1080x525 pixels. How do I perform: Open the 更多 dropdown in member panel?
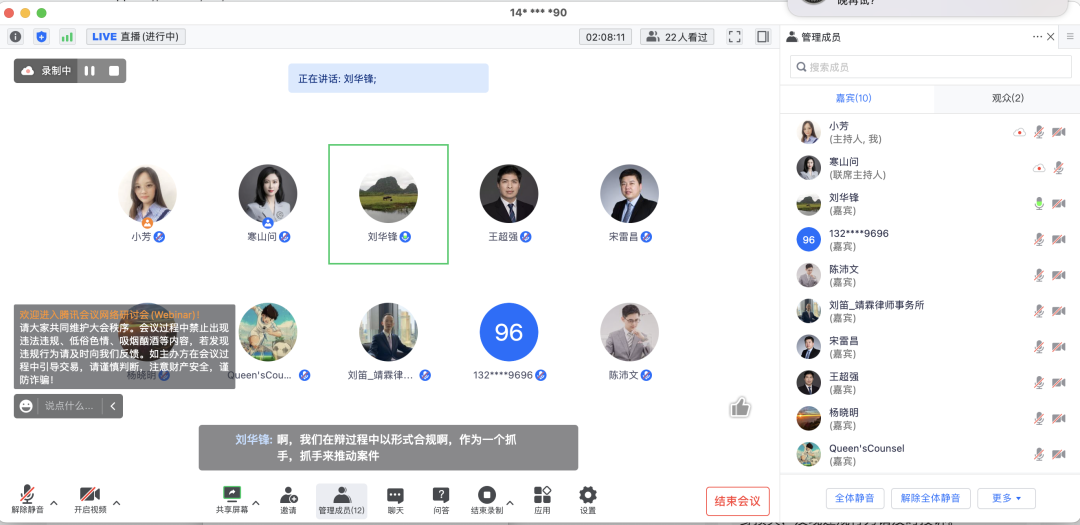[1006, 498]
